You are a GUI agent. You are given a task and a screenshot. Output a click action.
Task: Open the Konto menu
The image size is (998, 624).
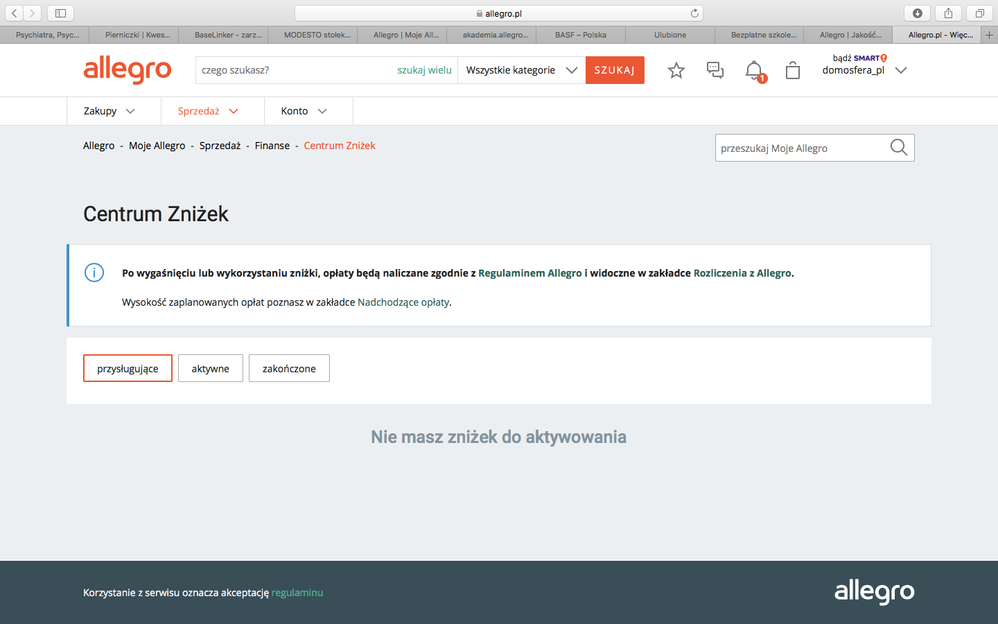click(303, 111)
